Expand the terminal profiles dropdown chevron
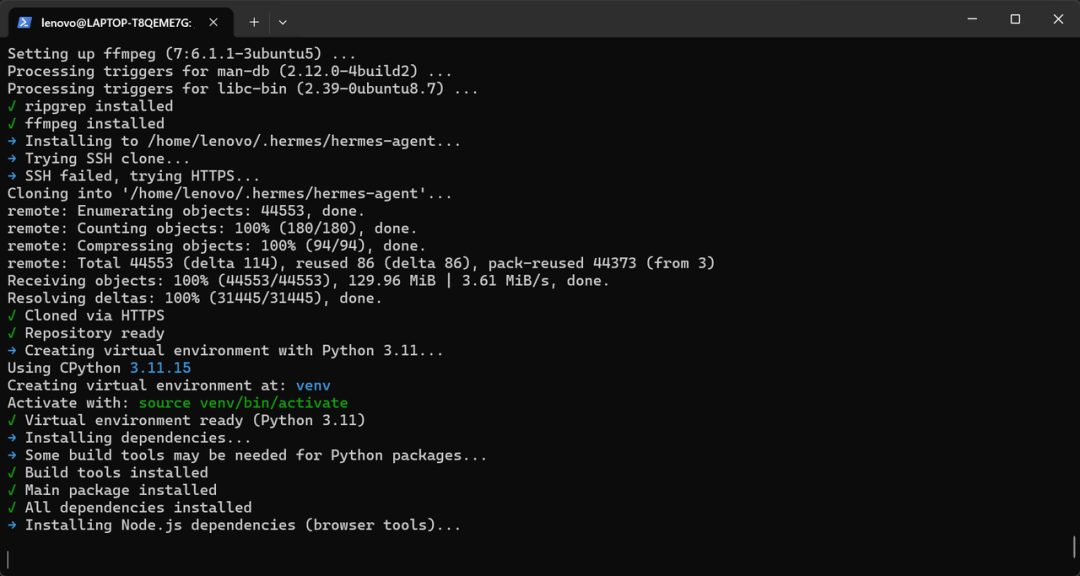The width and height of the screenshot is (1080, 576). click(x=283, y=21)
